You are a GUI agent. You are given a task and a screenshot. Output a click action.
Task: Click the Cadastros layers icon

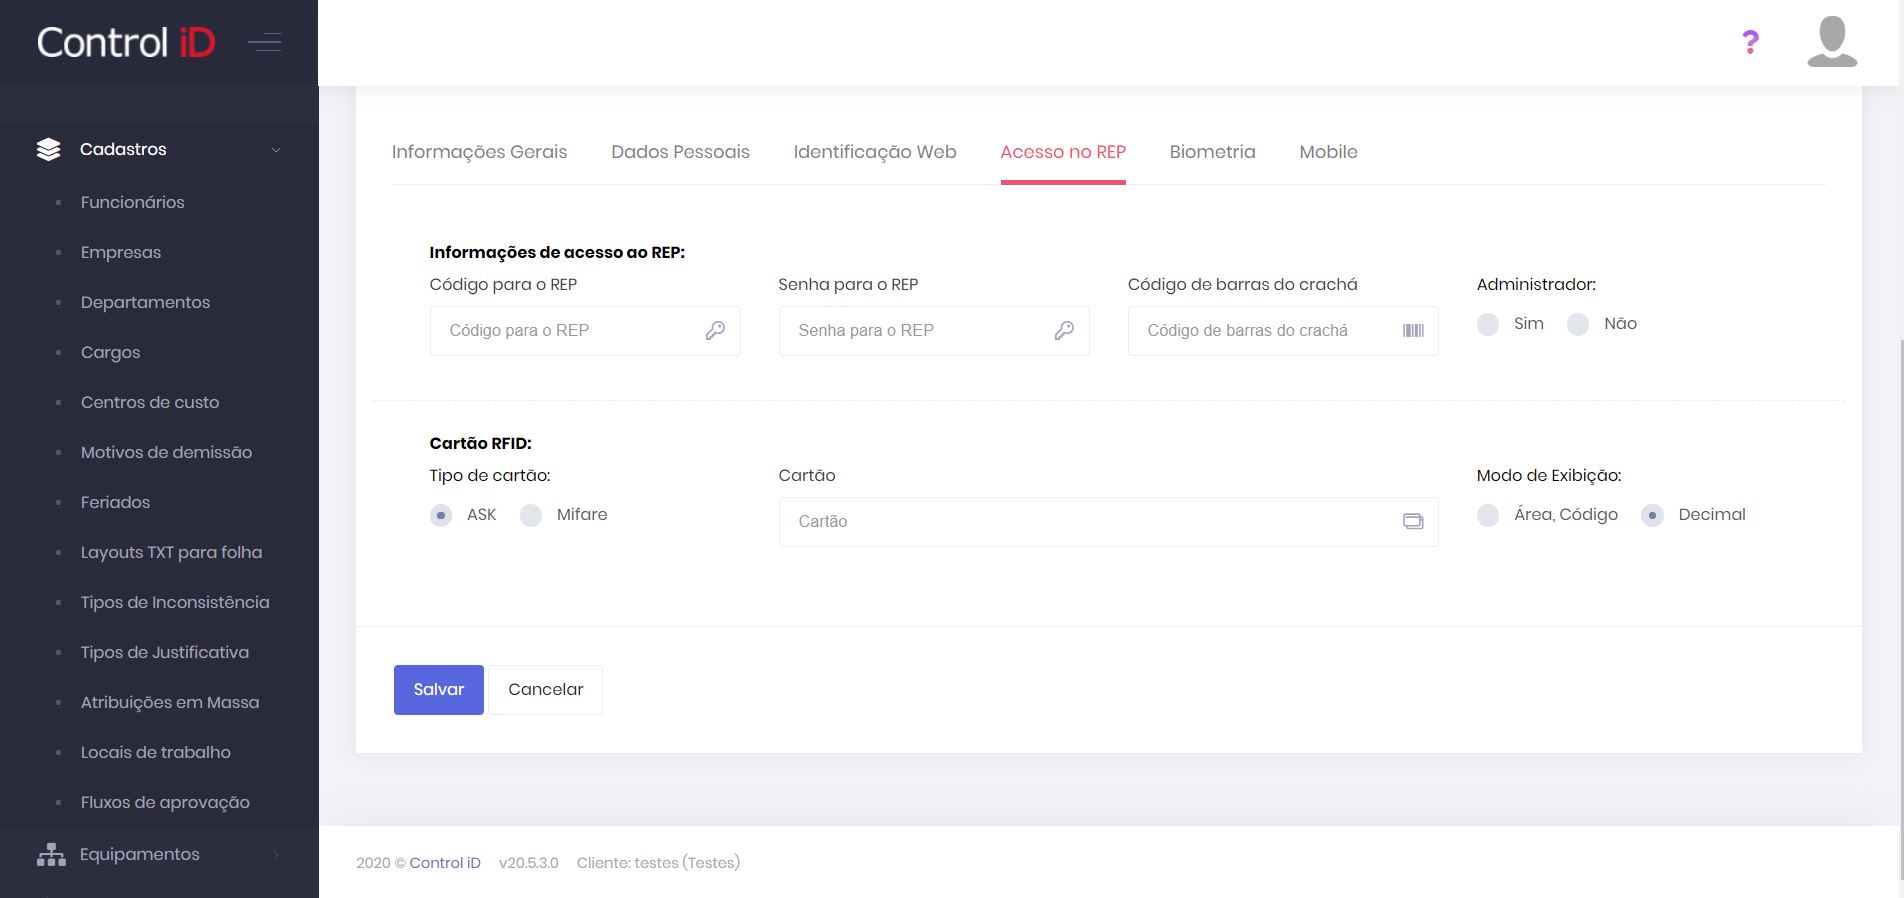(48, 150)
